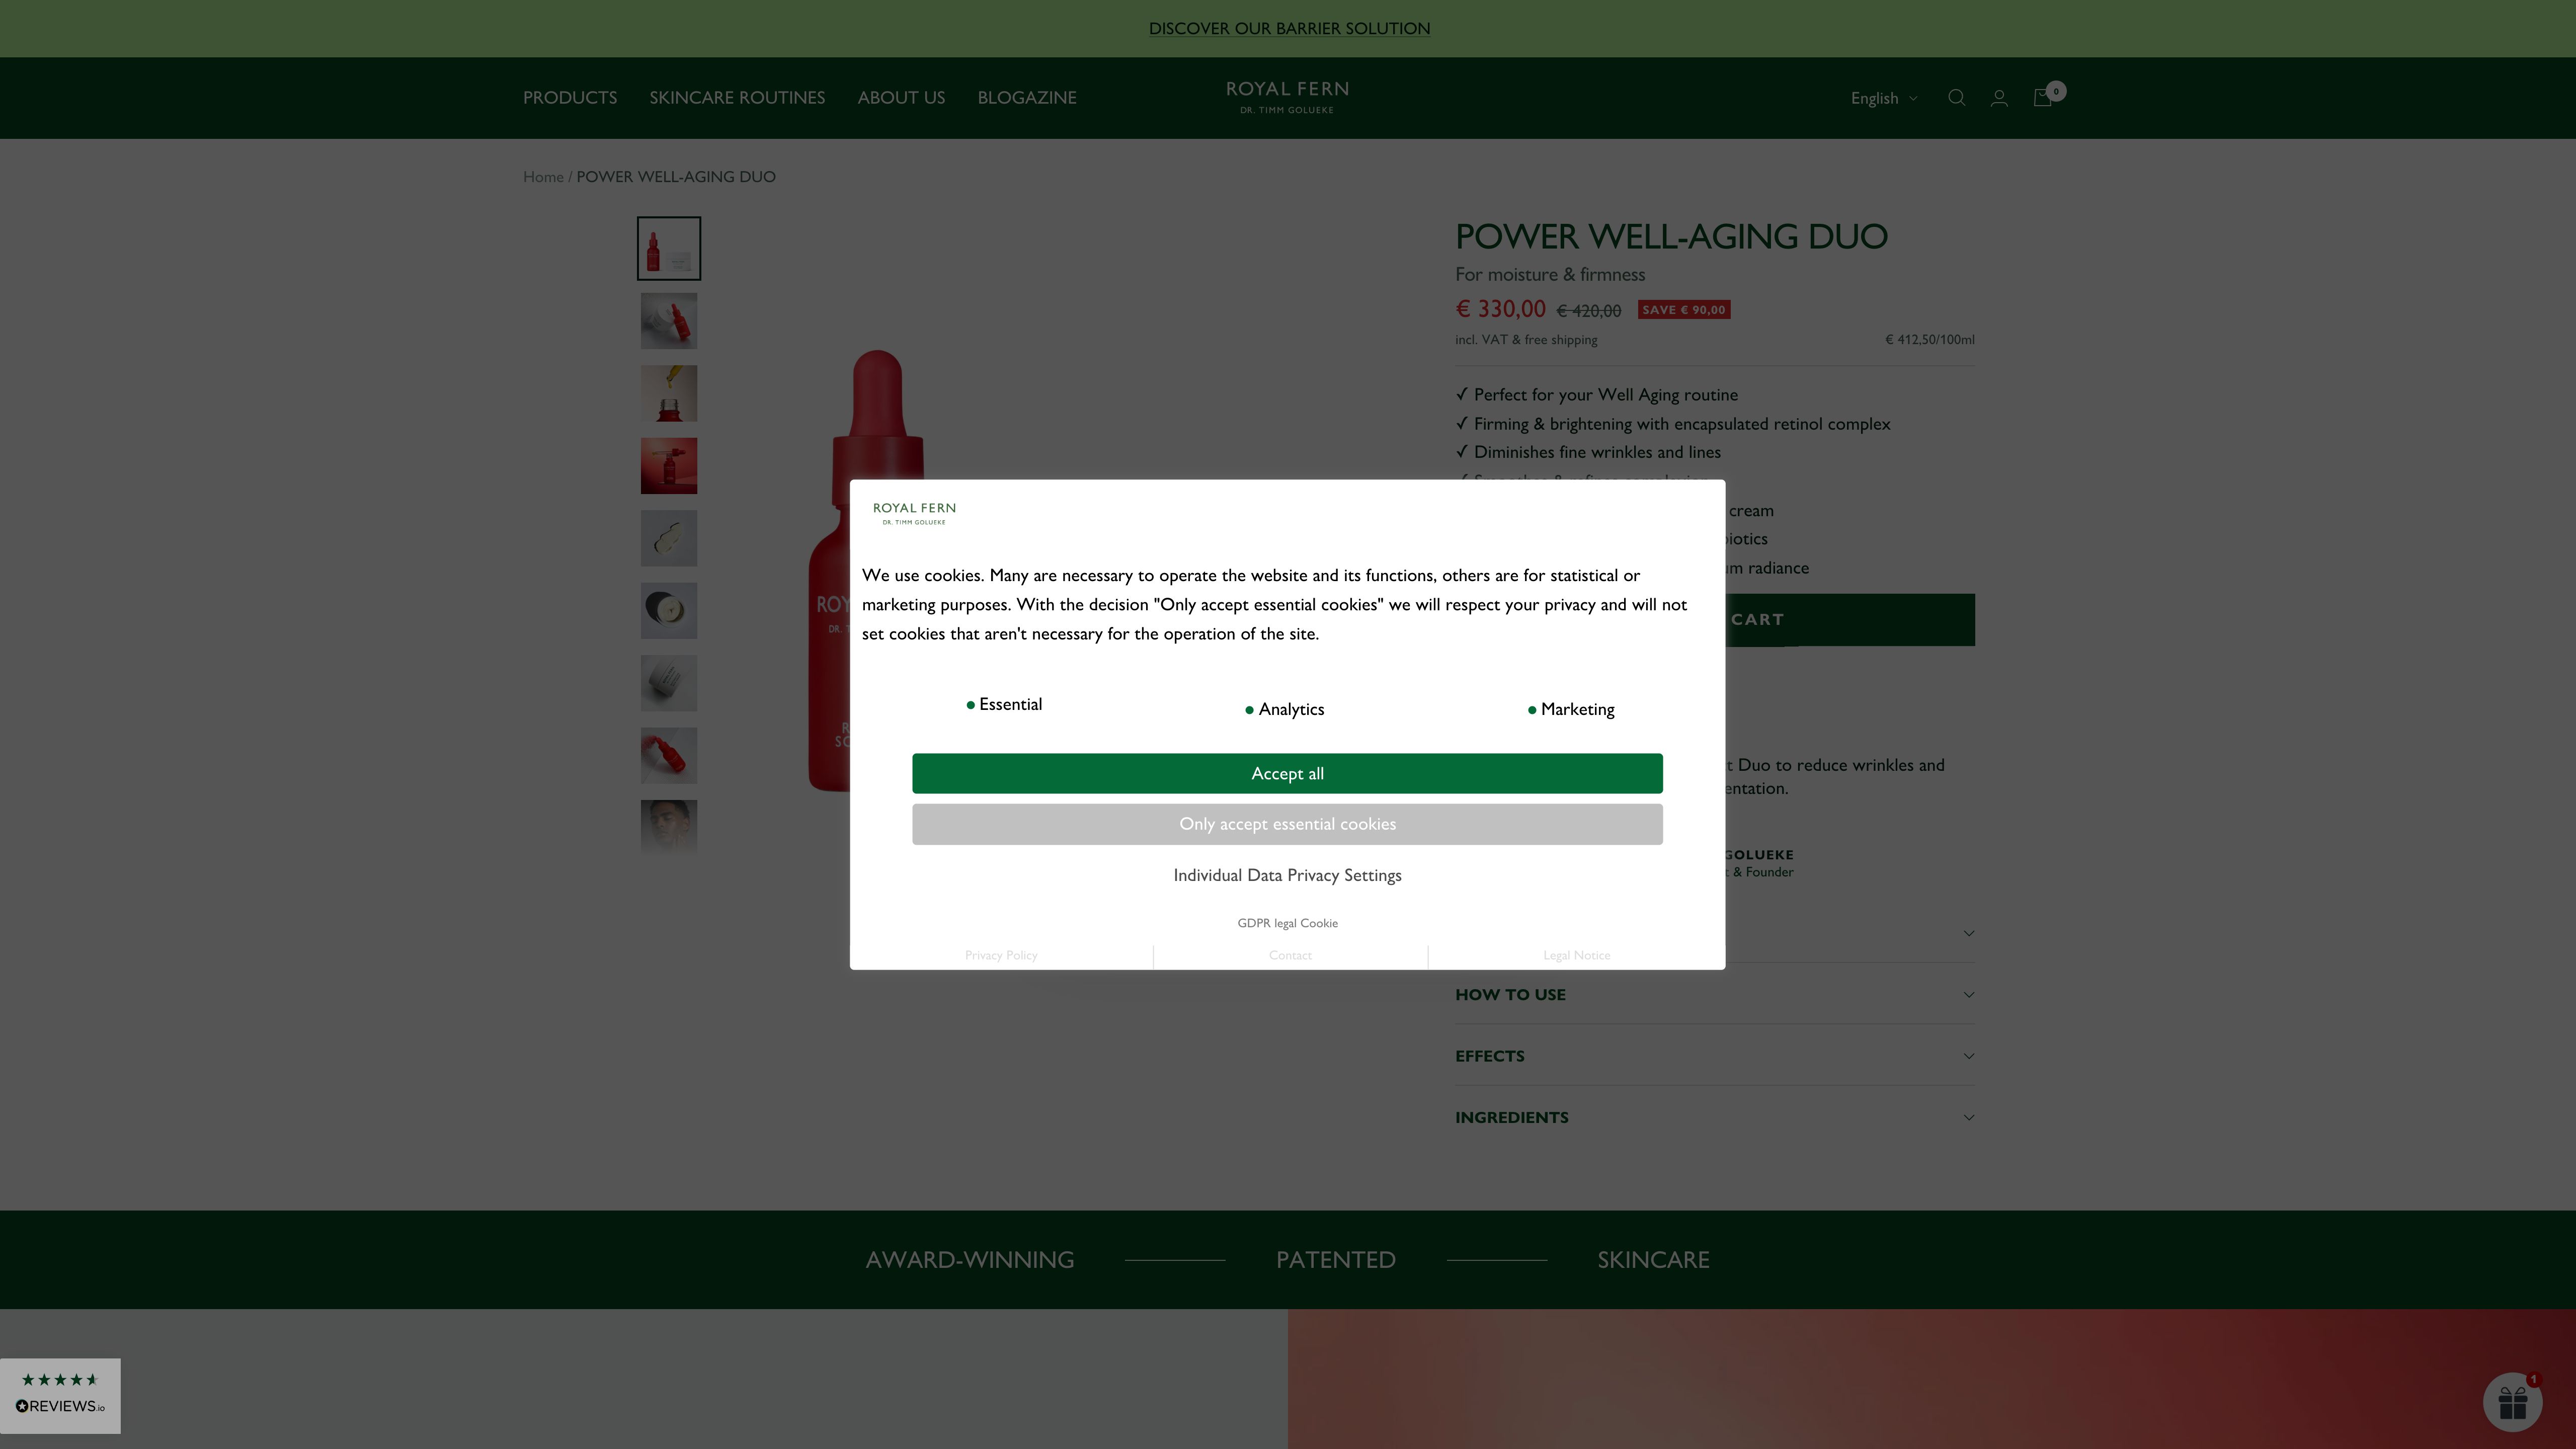Expand the INGREDIENTS section
Screen dimensions: 2576x1449
point(1714,1117)
